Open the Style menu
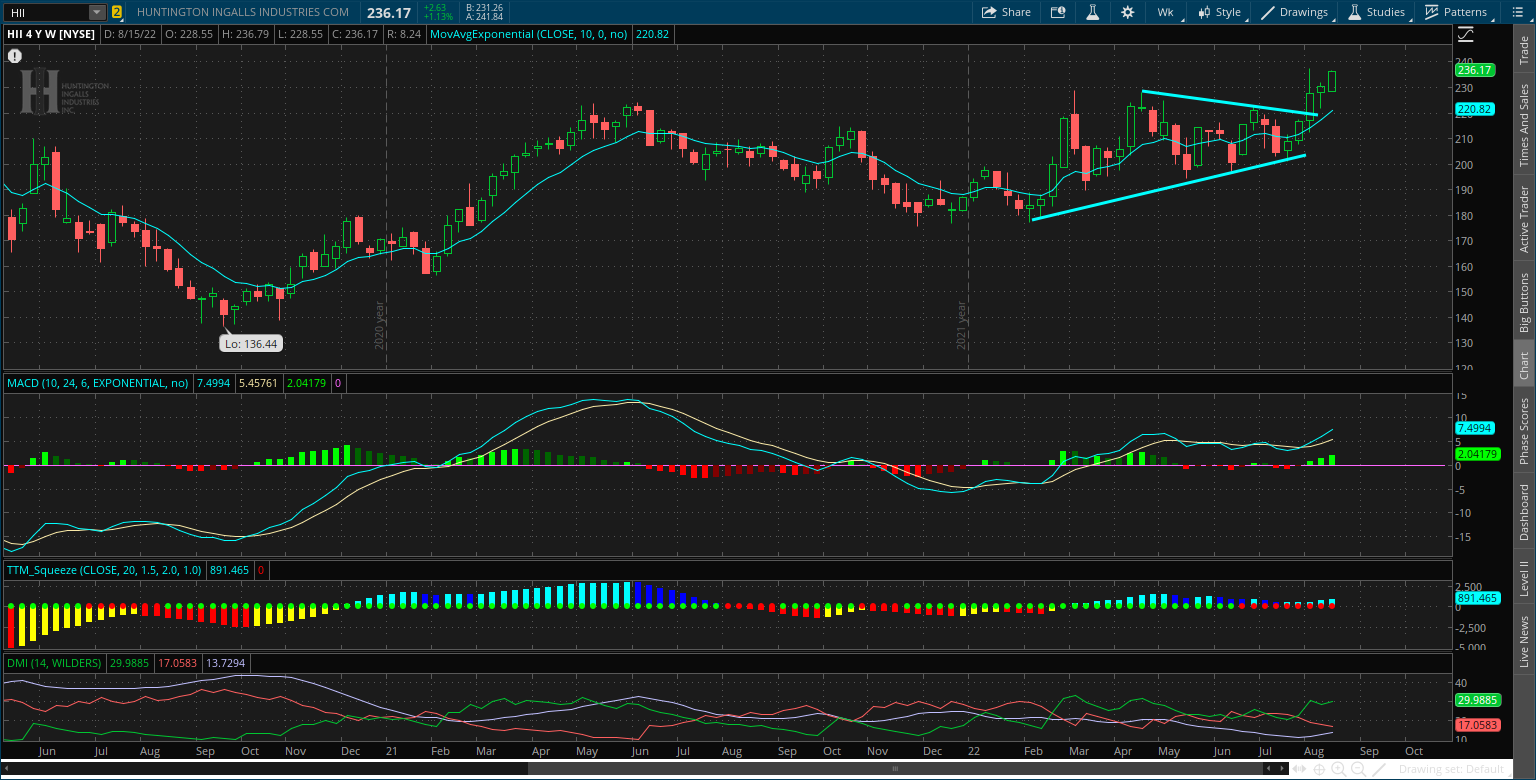This screenshot has width=1536, height=780. tap(1219, 12)
